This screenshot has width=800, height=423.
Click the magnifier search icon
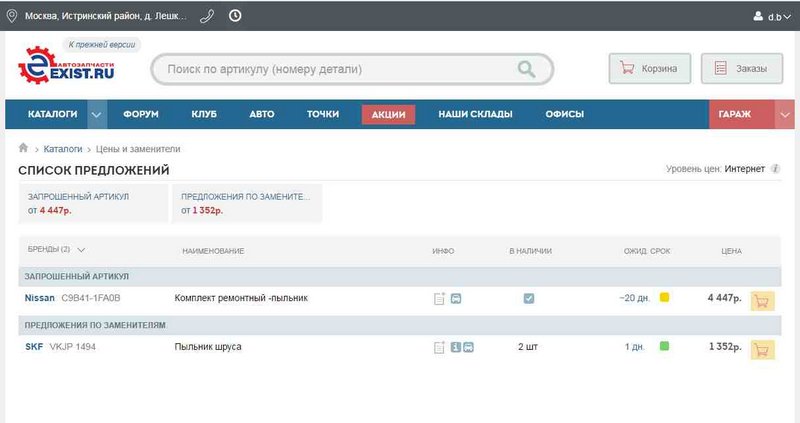pyautogui.click(x=526, y=69)
